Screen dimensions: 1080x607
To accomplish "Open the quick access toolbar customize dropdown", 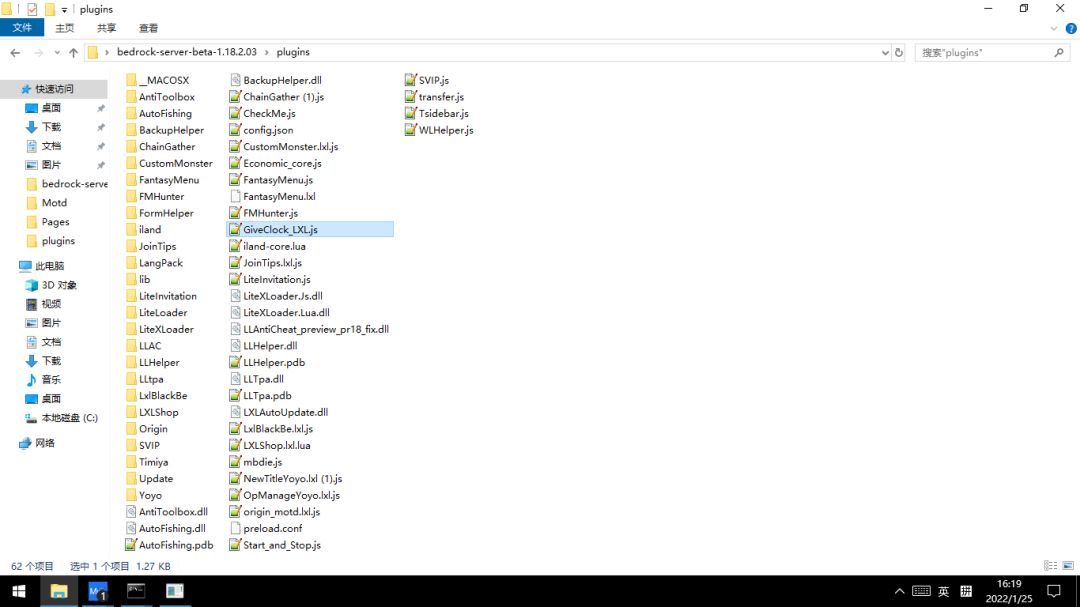I will [64, 10].
